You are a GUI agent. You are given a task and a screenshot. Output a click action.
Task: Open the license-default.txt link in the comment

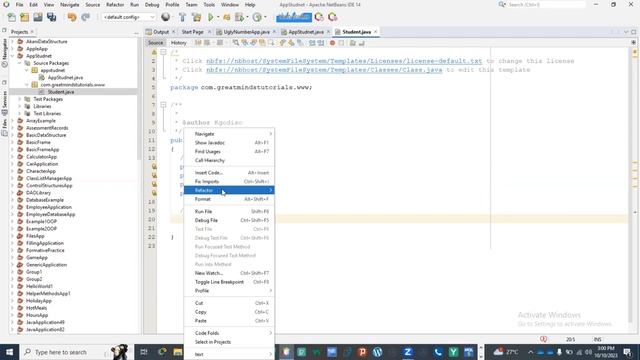pos(344,61)
